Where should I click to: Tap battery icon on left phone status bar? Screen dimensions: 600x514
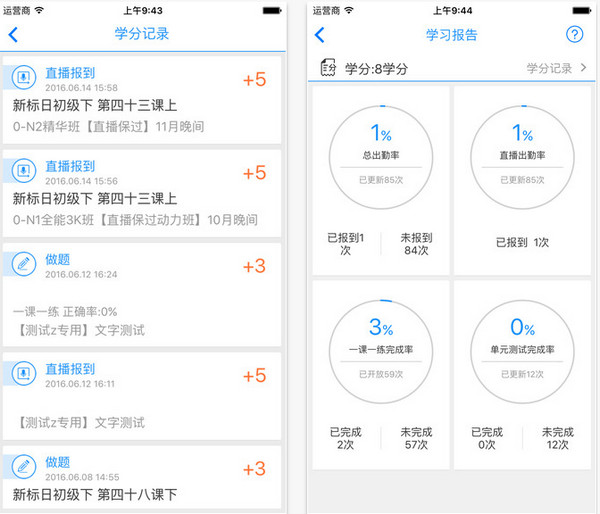click(x=272, y=11)
